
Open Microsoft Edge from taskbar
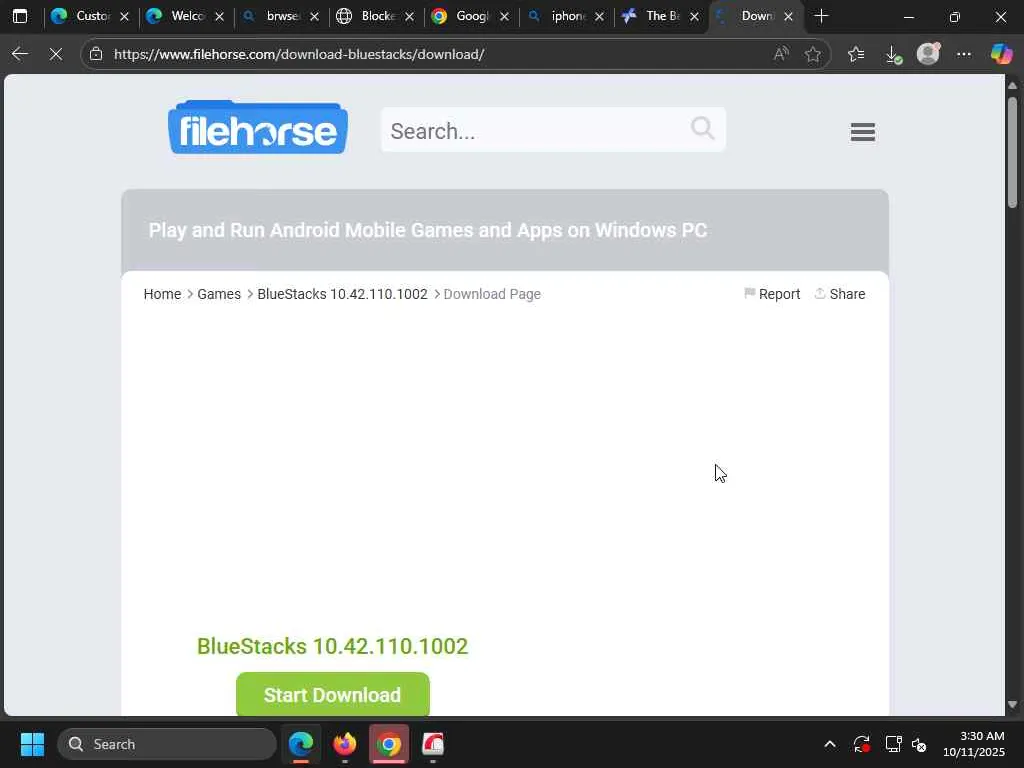point(301,744)
